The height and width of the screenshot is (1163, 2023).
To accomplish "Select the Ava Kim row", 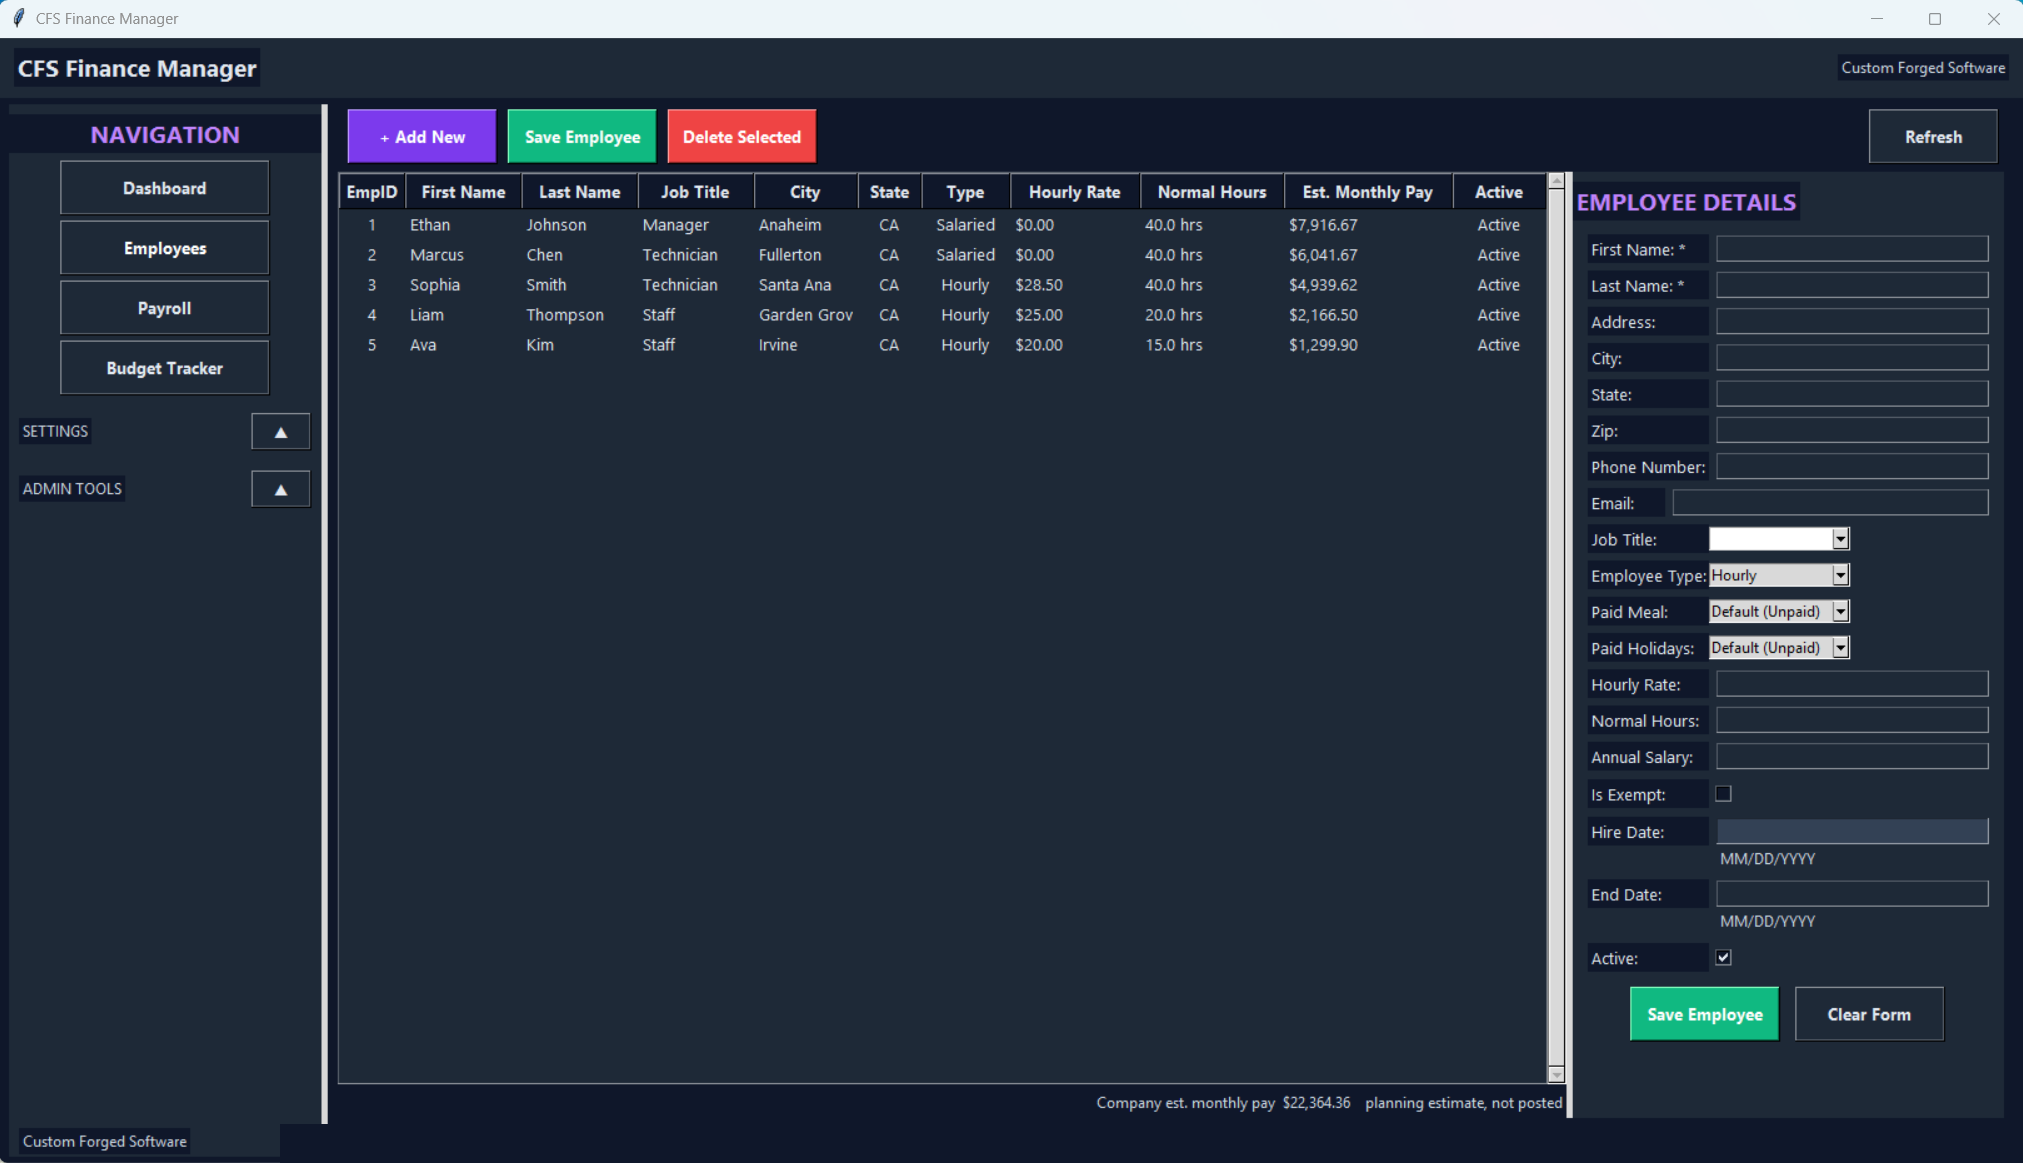I will (943, 345).
